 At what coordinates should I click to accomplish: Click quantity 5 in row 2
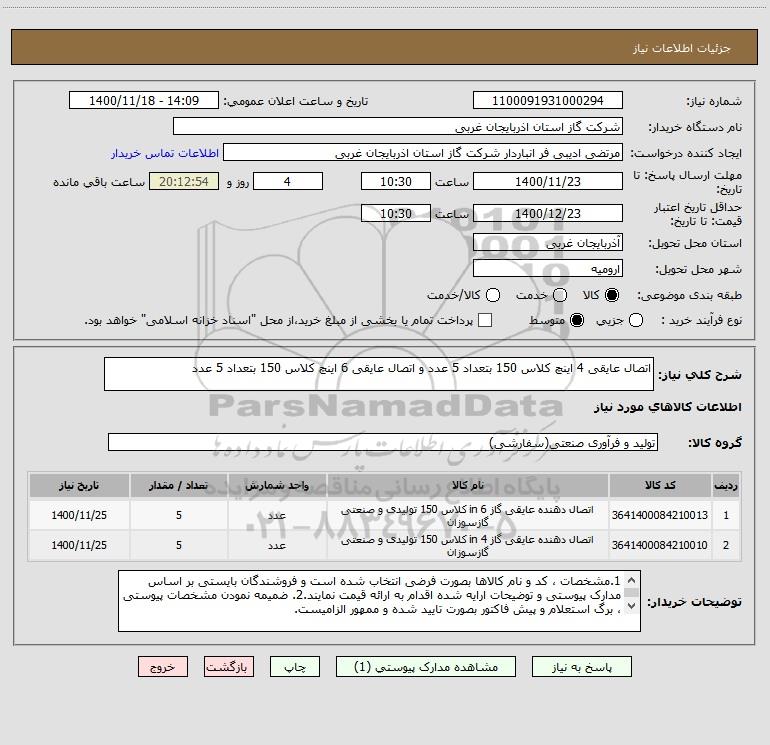[179, 545]
